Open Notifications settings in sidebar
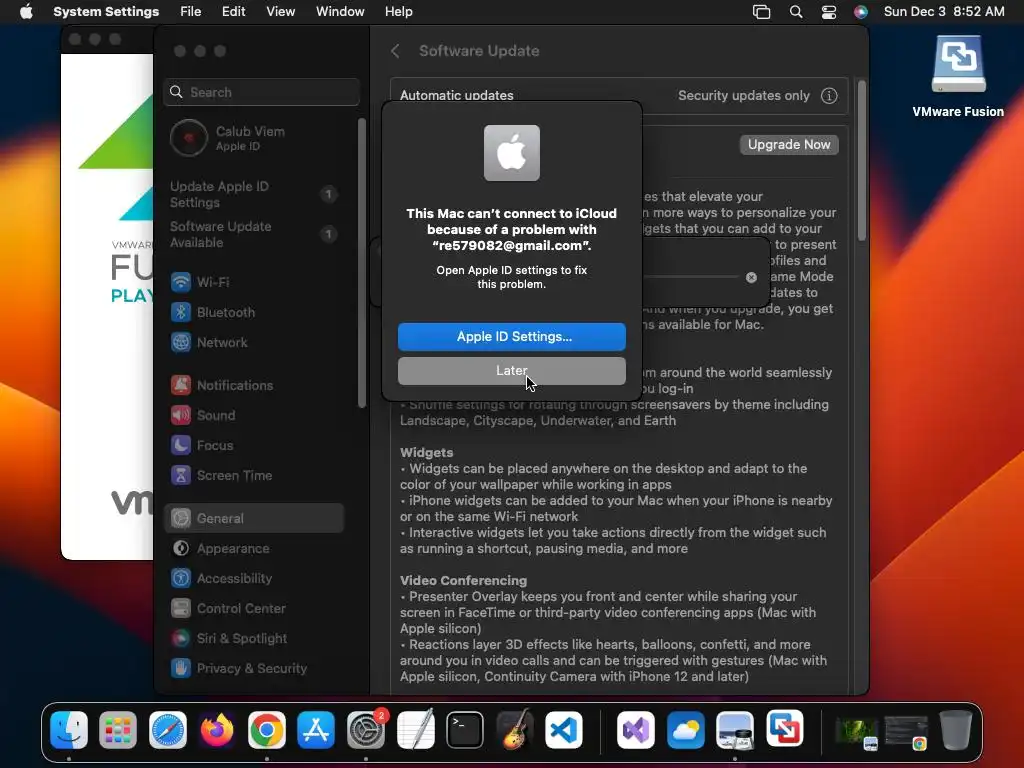Viewport: 1024px width, 768px height. 255,385
